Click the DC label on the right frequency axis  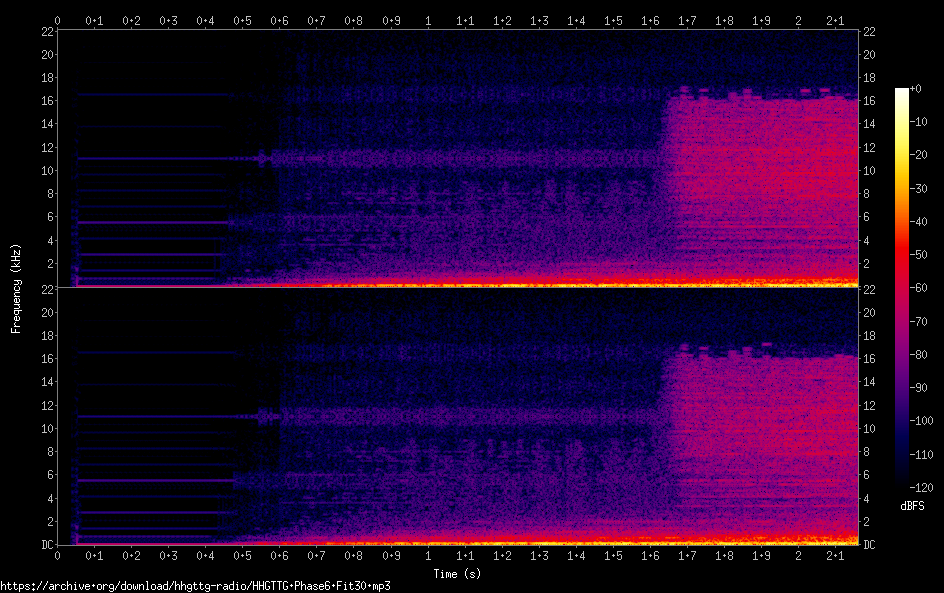click(x=869, y=545)
